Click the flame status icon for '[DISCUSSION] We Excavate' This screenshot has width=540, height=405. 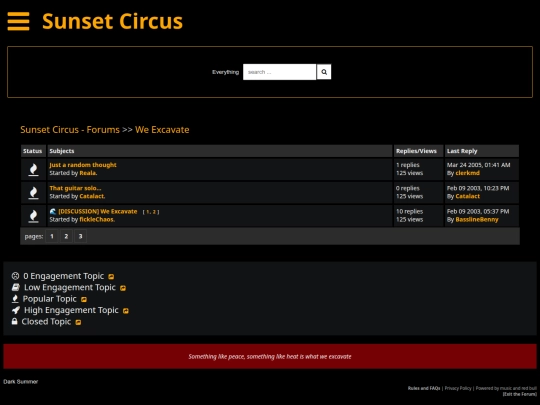click(33, 216)
